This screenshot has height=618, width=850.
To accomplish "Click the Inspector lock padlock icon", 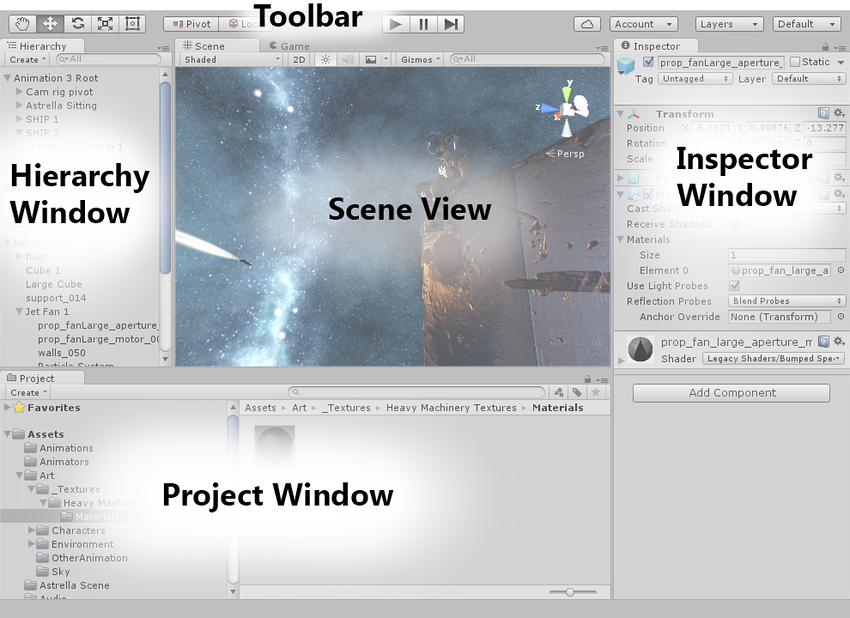I will (826, 45).
